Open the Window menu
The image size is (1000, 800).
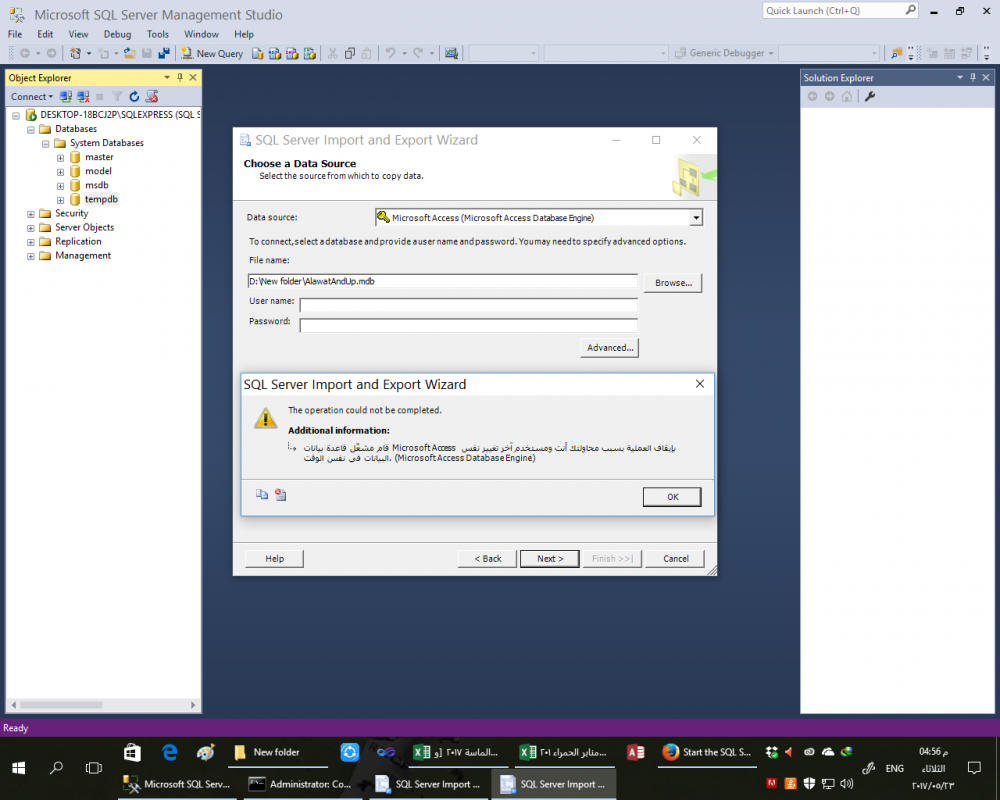coord(202,34)
